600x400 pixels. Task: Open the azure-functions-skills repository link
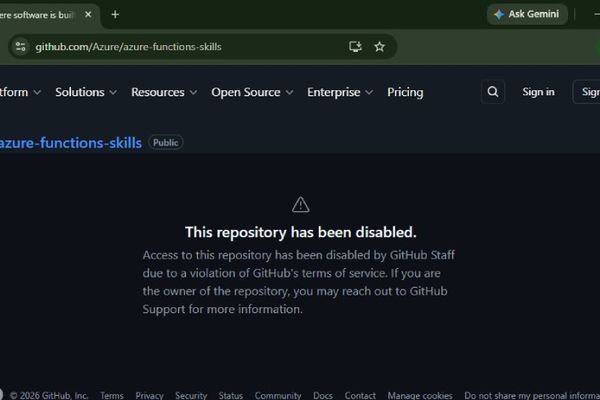(x=70, y=143)
